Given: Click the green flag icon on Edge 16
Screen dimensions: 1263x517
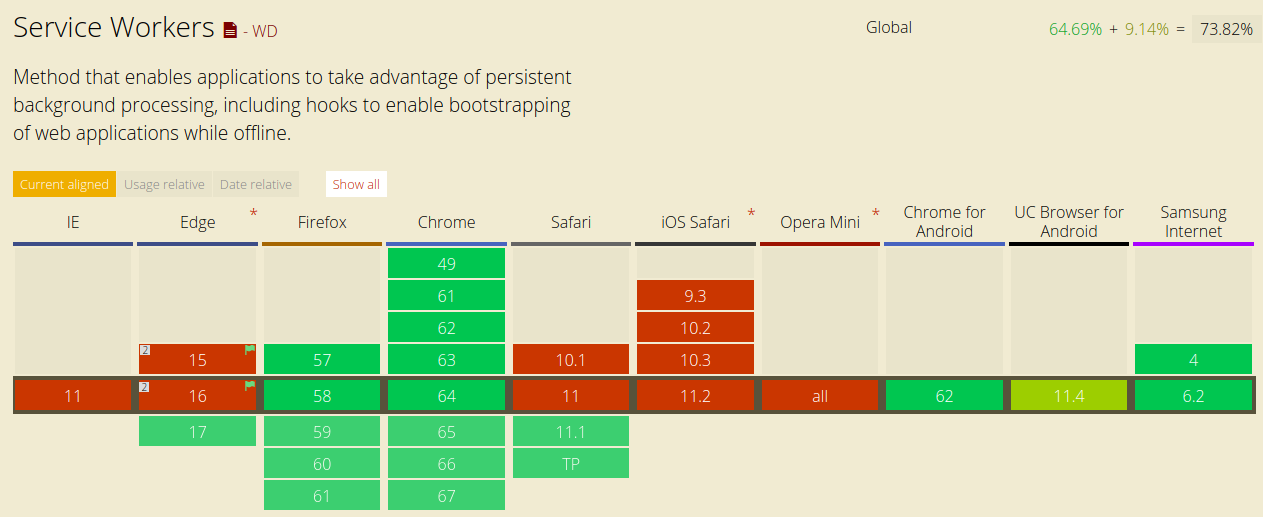Looking at the screenshot, I should click(250, 386).
